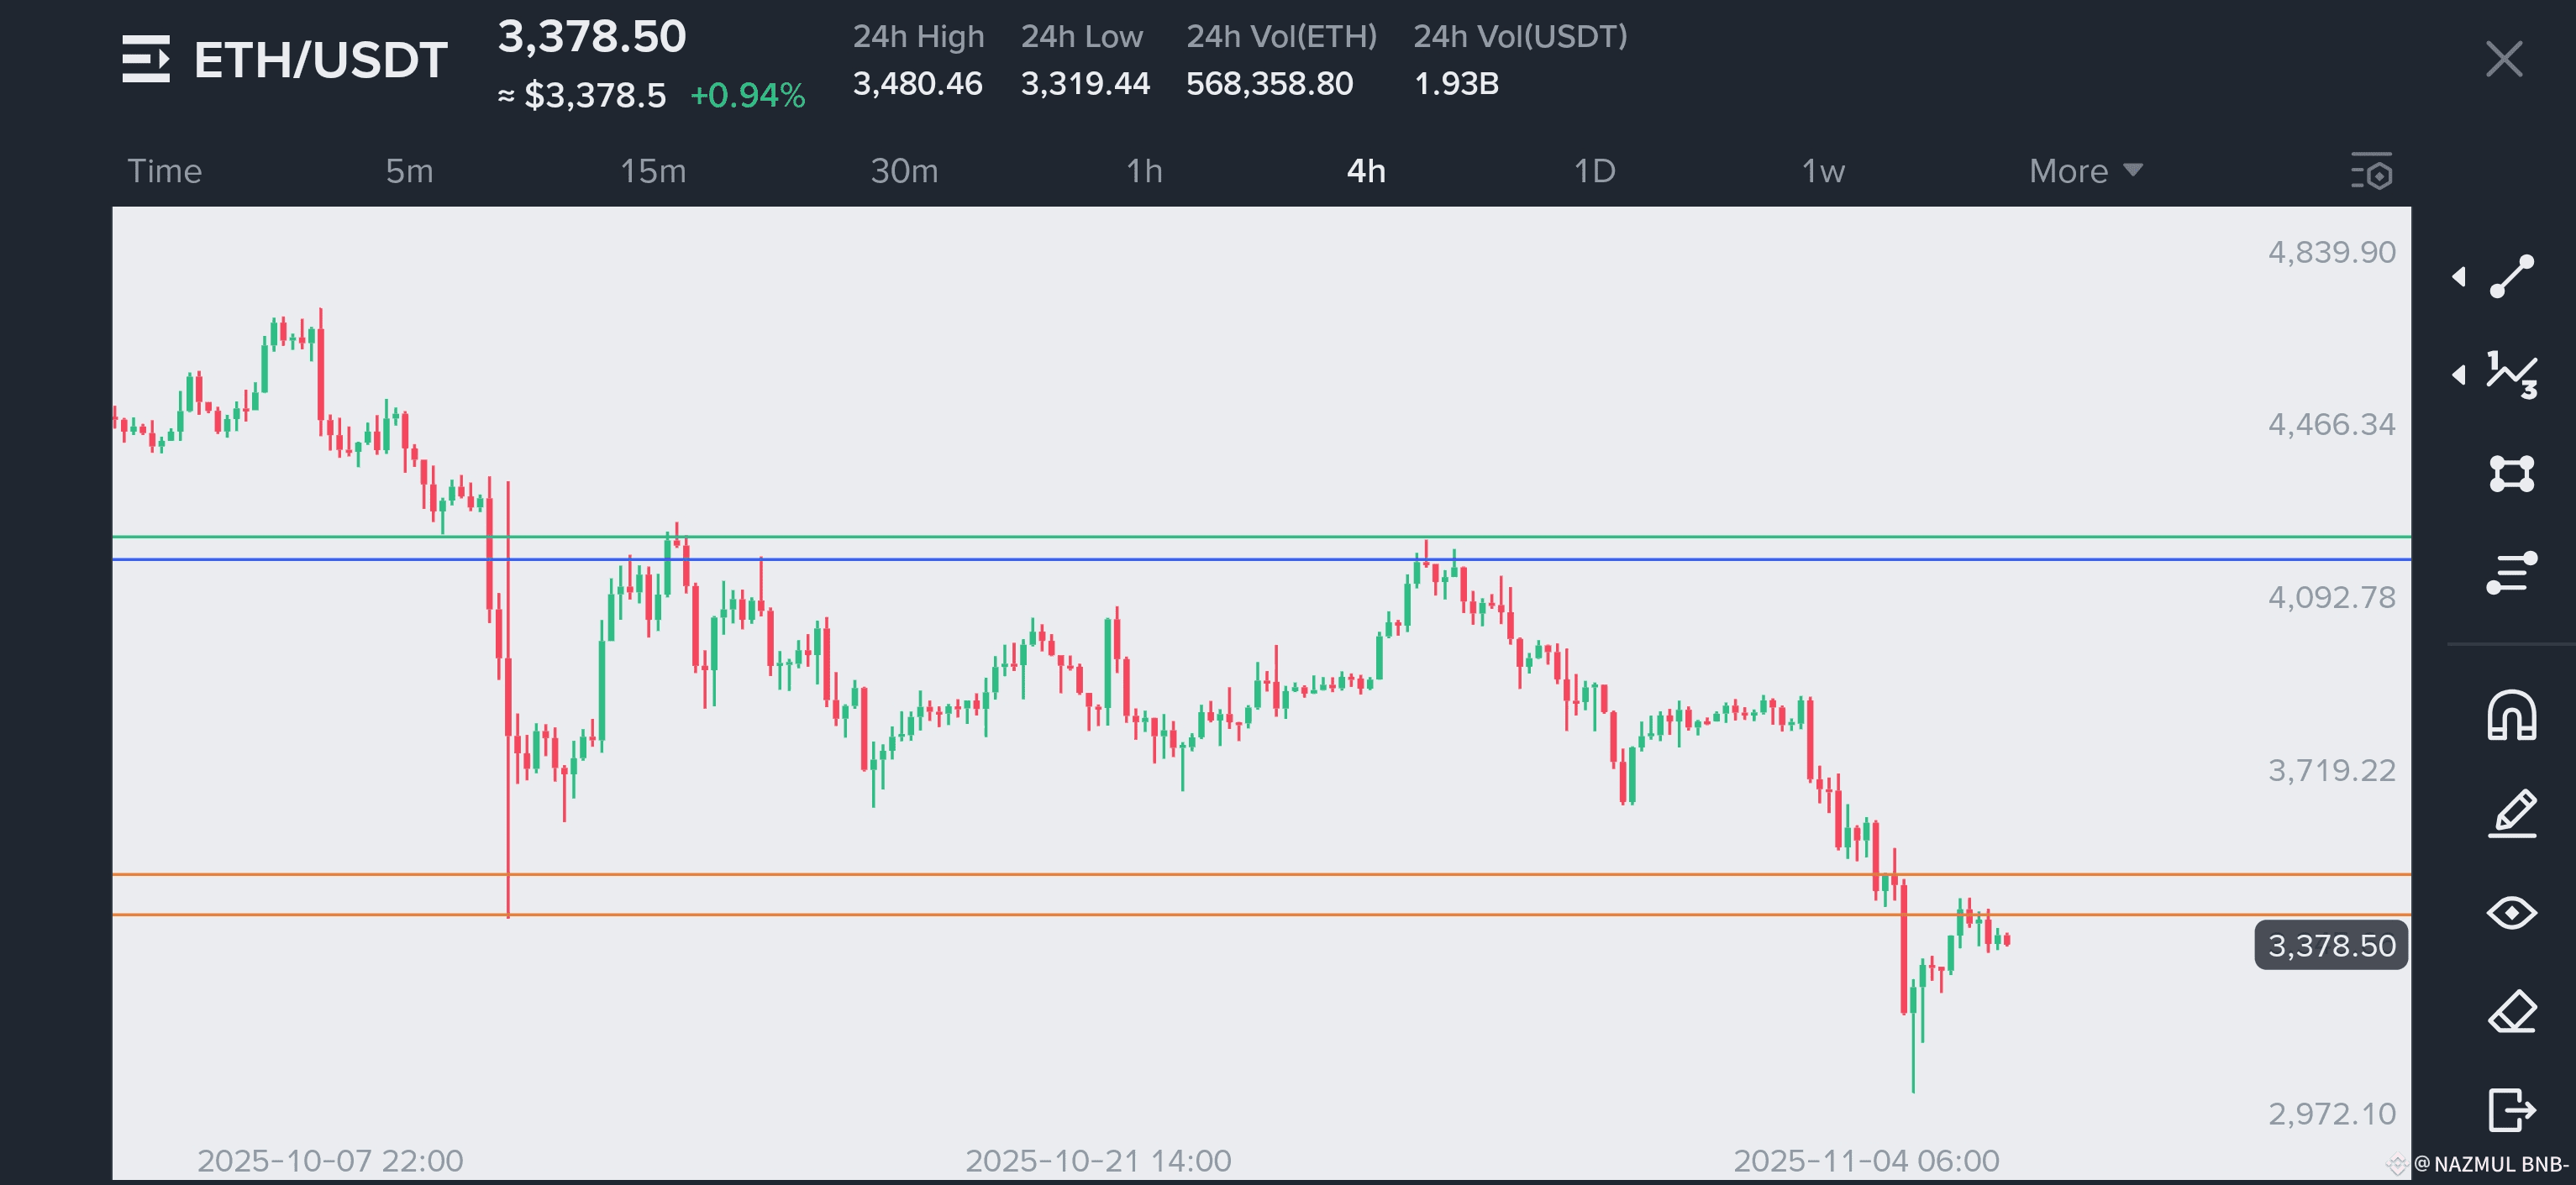
Task: Expand wave tool variants arrow
Action: (2459, 375)
